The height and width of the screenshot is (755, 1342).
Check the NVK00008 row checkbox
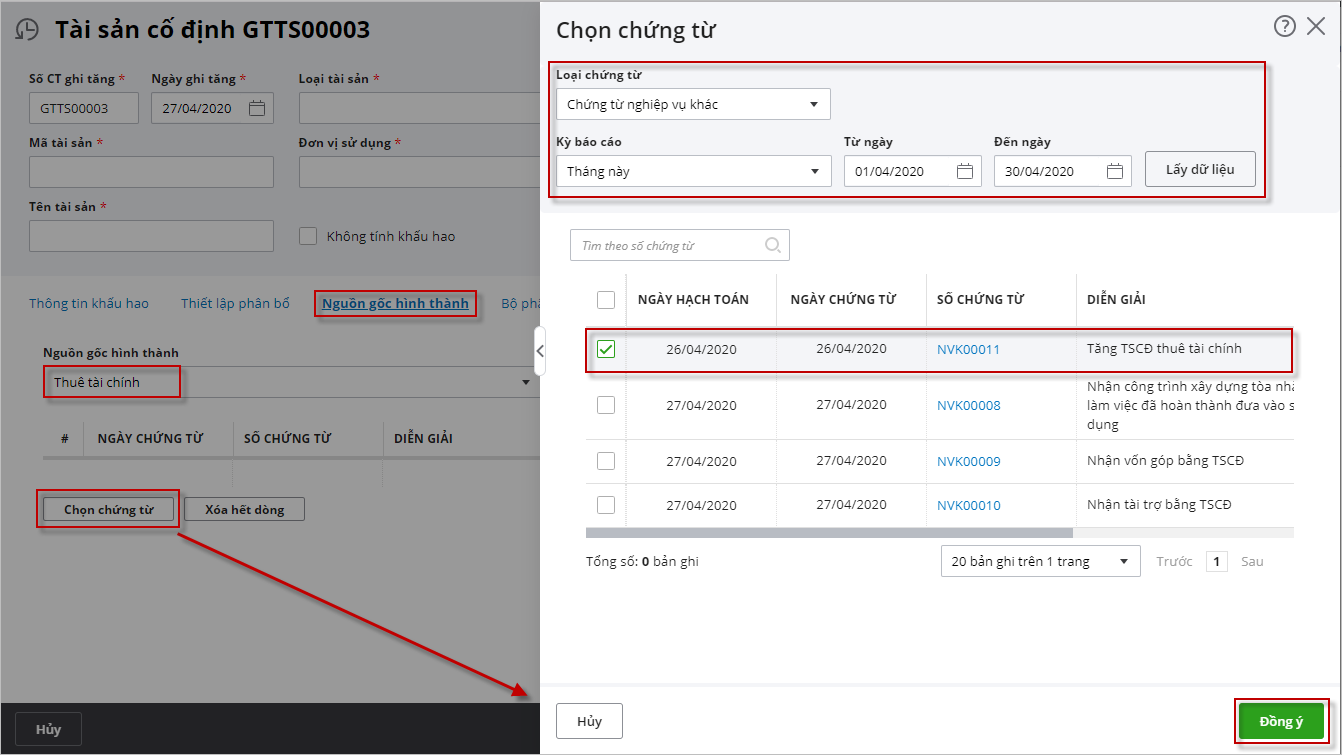click(x=606, y=405)
